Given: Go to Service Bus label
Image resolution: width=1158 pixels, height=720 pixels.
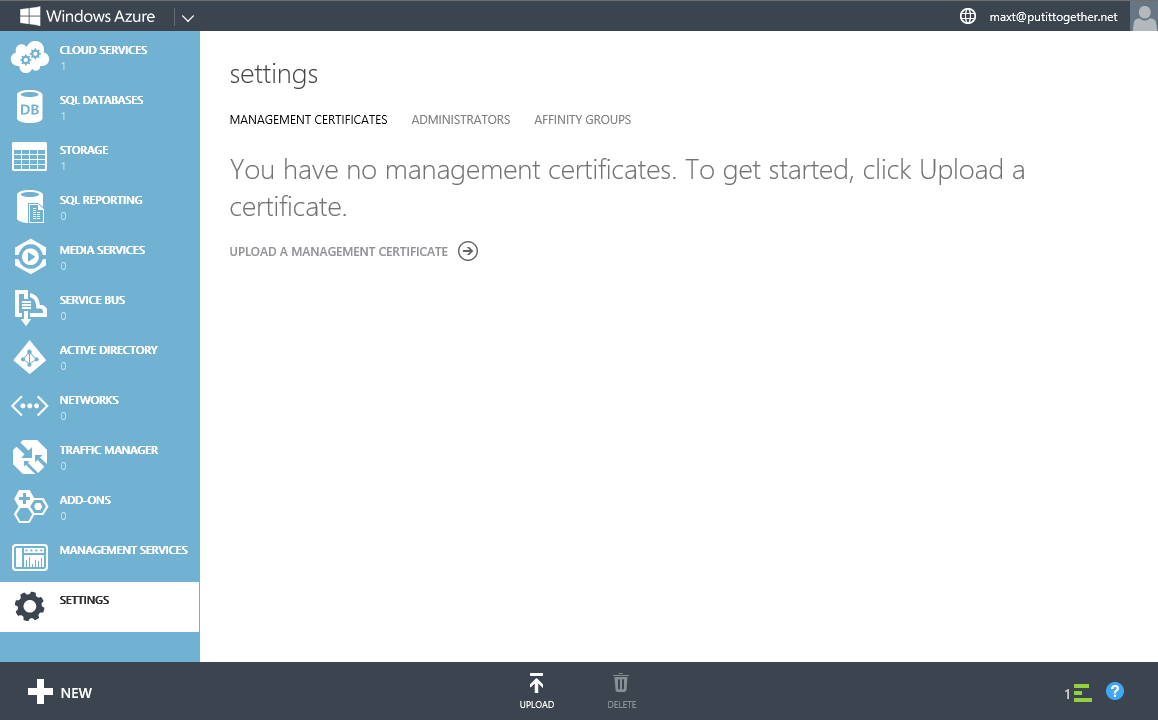Looking at the screenshot, I should click(x=92, y=300).
